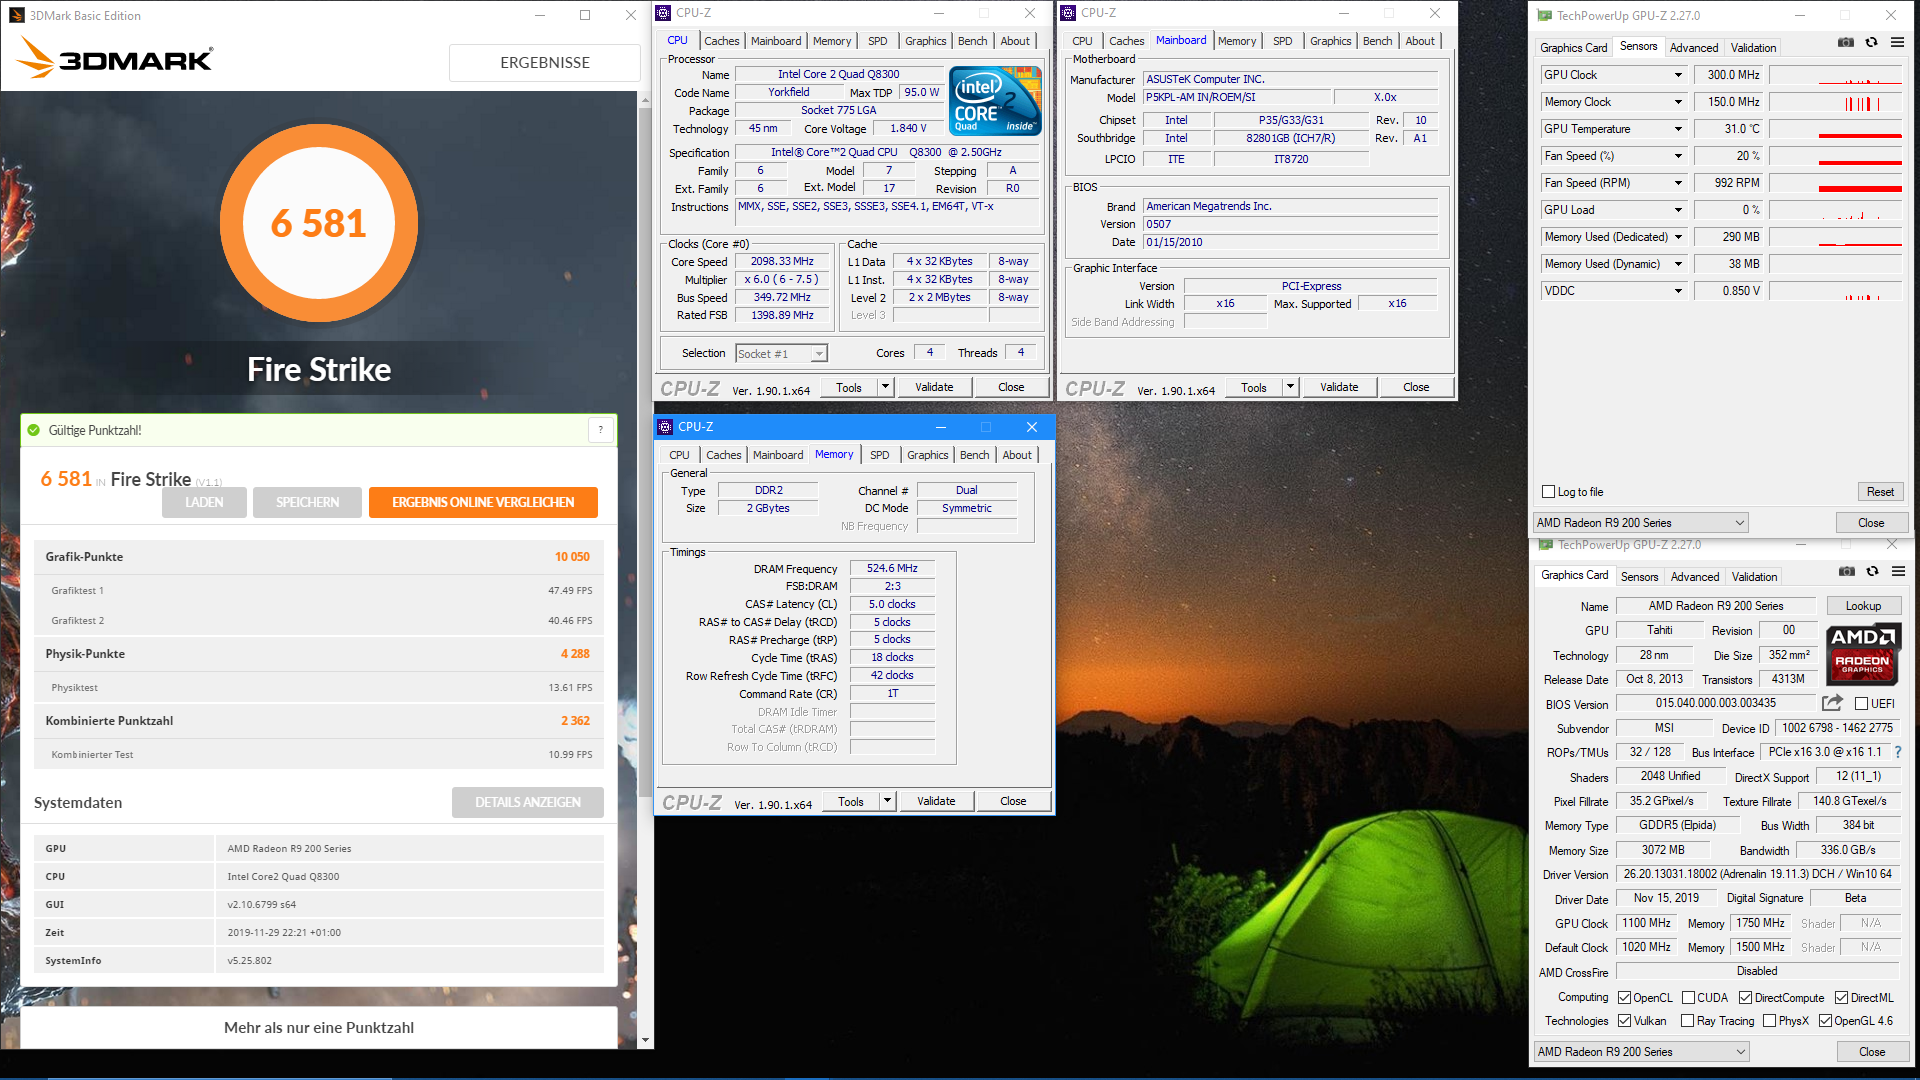
Task: Click the Intel Core 2 Quad logo in CPU-Z
Action: 995,101
